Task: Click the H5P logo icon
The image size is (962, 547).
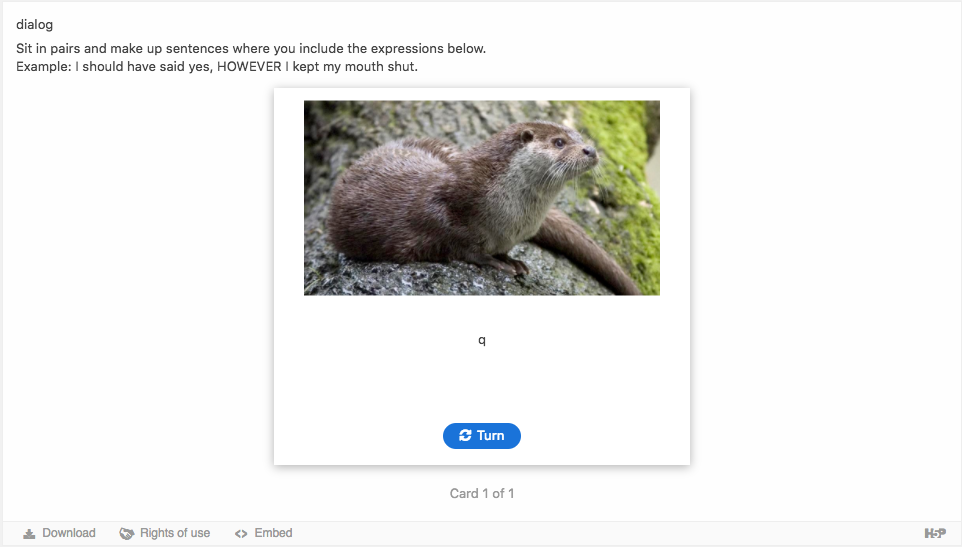Action: tap(935, 534)
